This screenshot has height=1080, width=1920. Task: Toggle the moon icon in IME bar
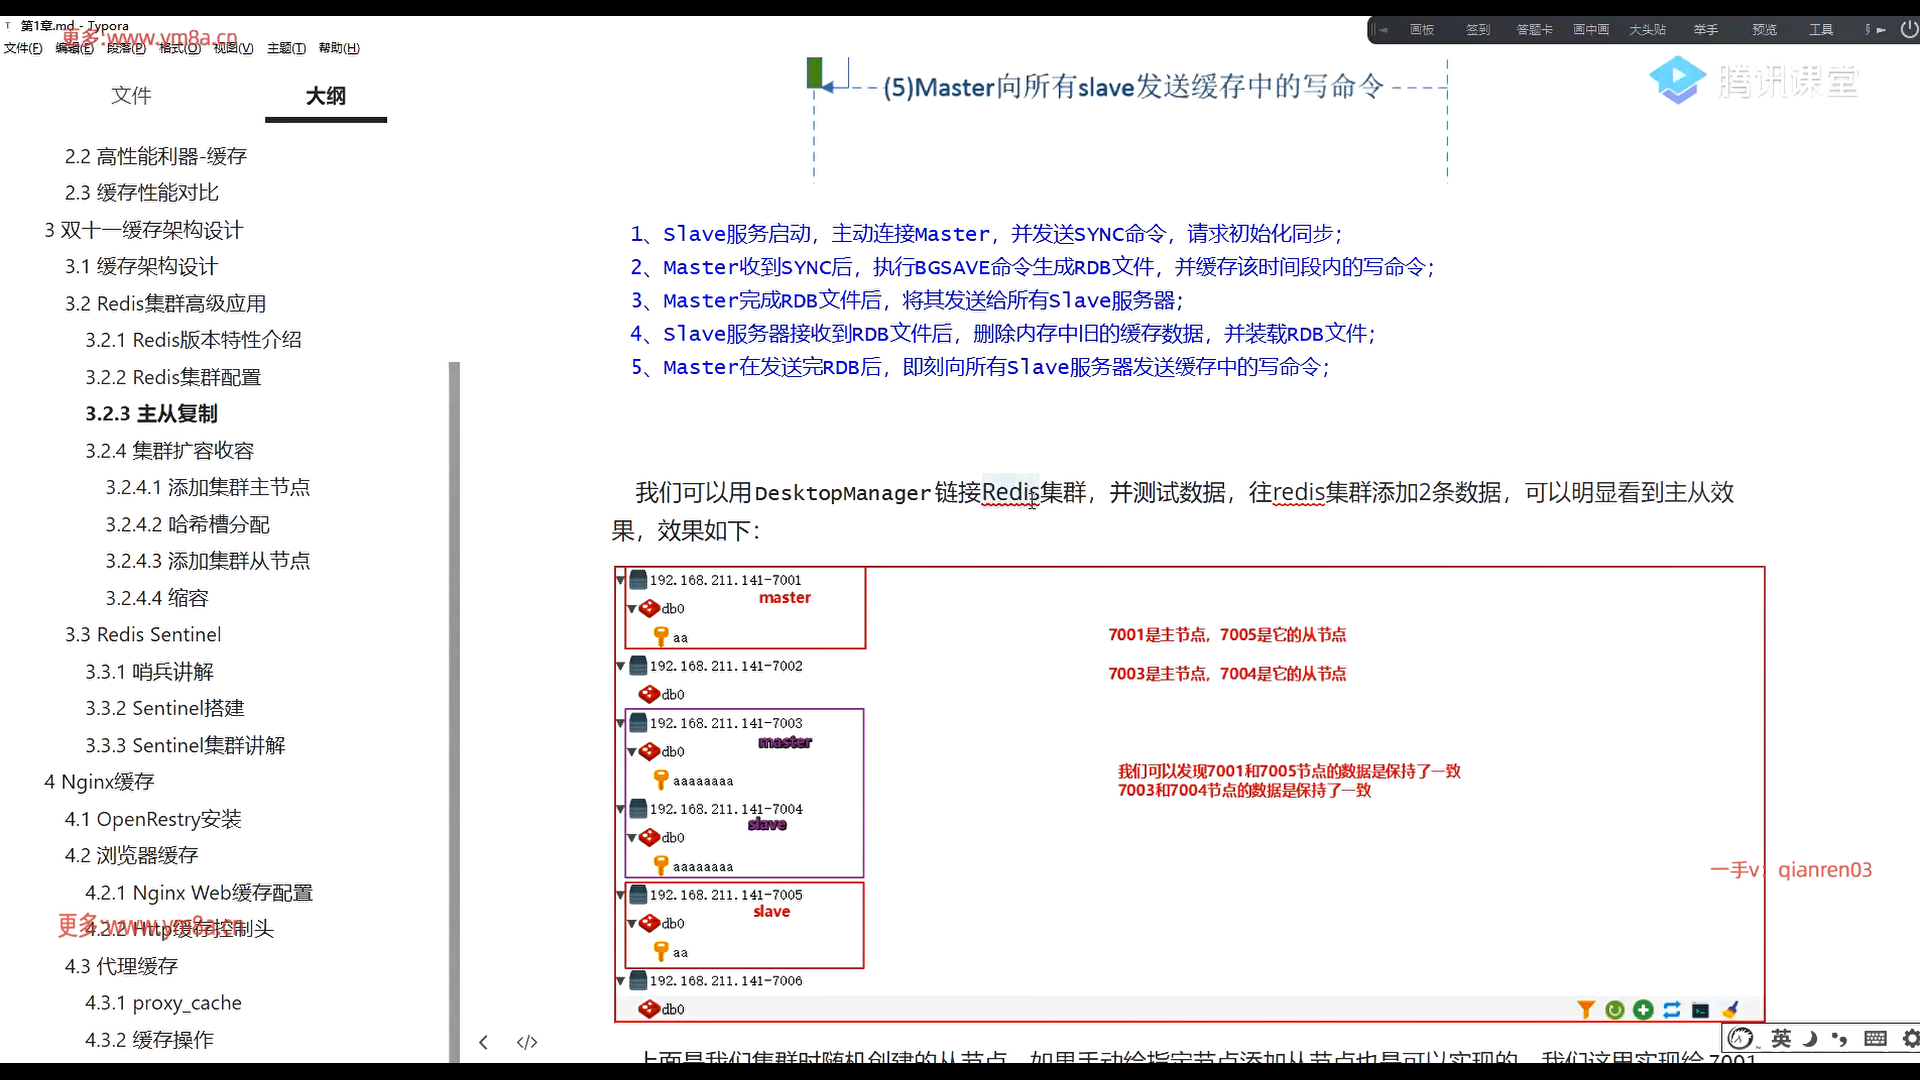[x=1809, y=1038]
